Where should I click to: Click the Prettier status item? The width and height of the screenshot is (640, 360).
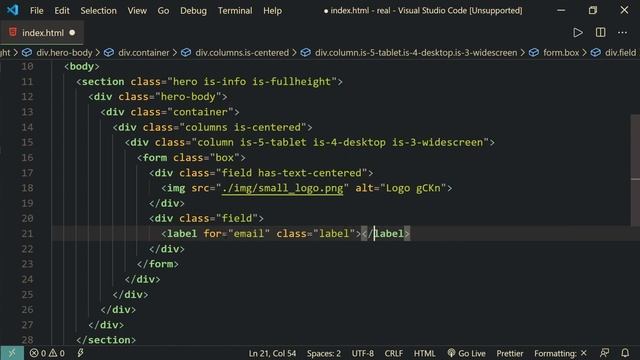pos(510,353)
